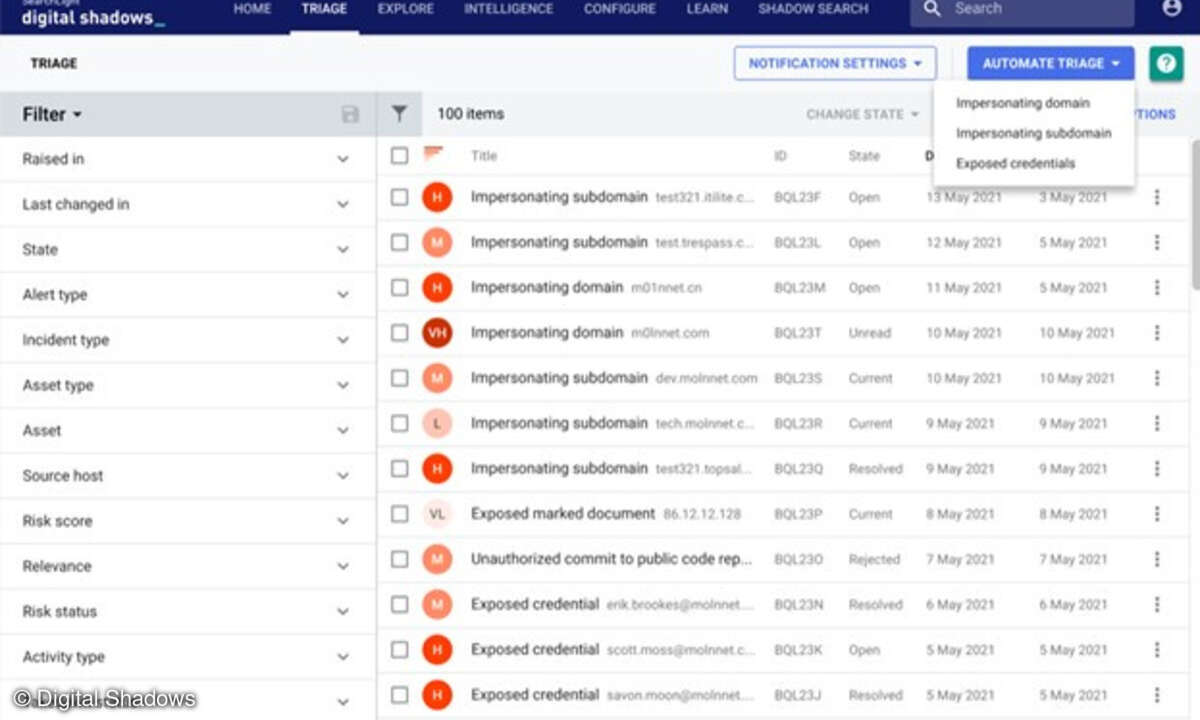Open the LEARN nav link
This screenshot has width=1200, height=720.
707,9
